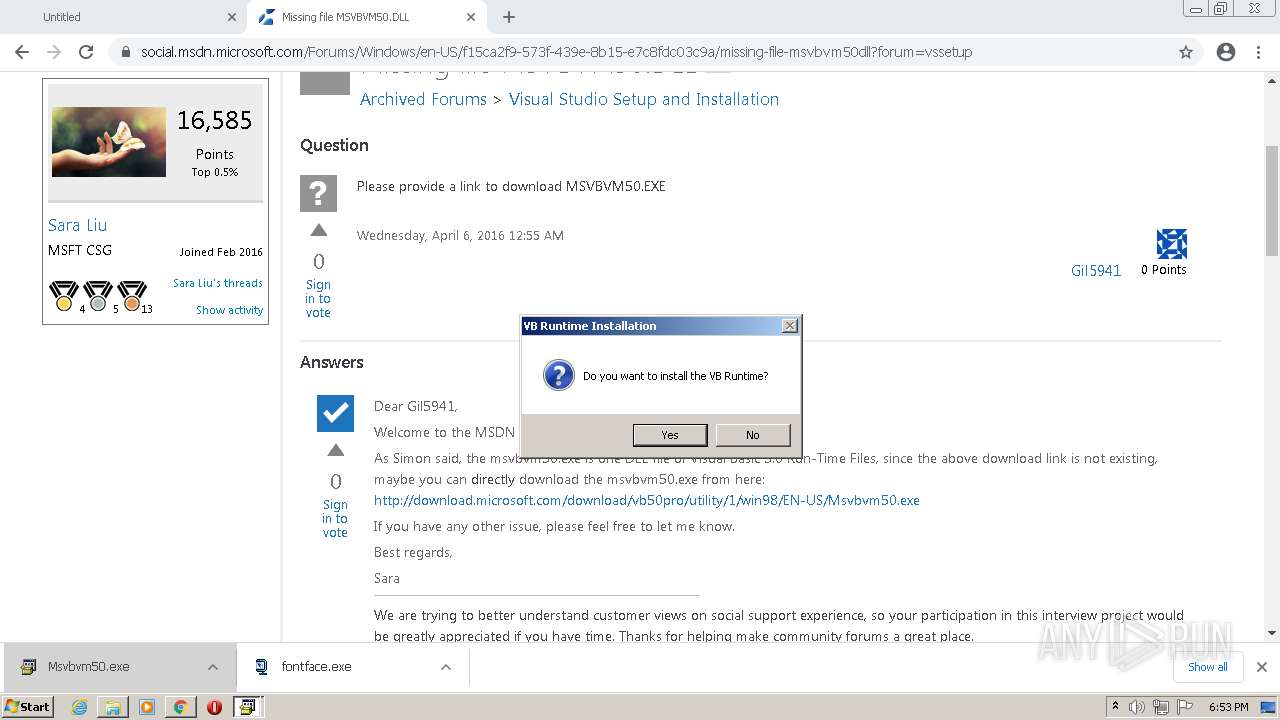This screenshot has width=1280, height=720.
Task: Click the network tray icon
Action: pyautogui.click(x=1161, y=707)
